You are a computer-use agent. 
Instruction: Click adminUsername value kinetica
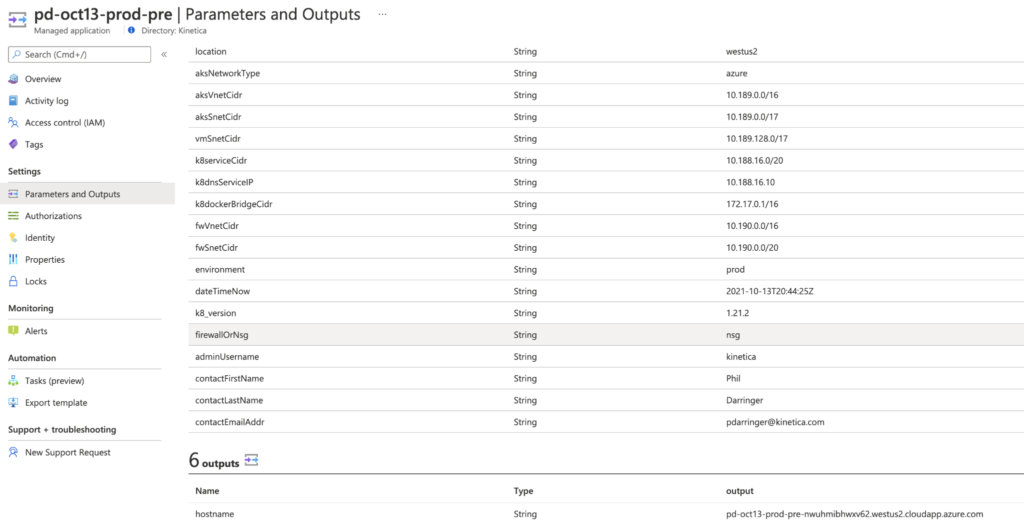click(x=741, y=357)
